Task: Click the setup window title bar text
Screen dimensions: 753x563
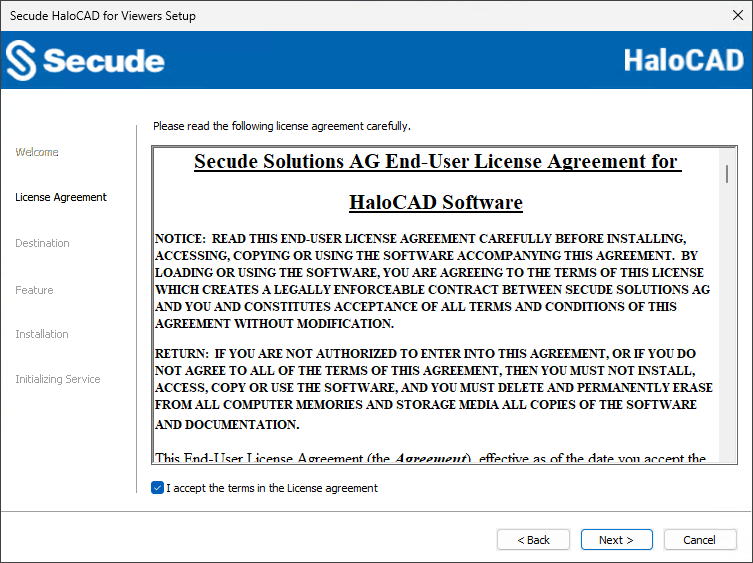Action: click(103, 16)
